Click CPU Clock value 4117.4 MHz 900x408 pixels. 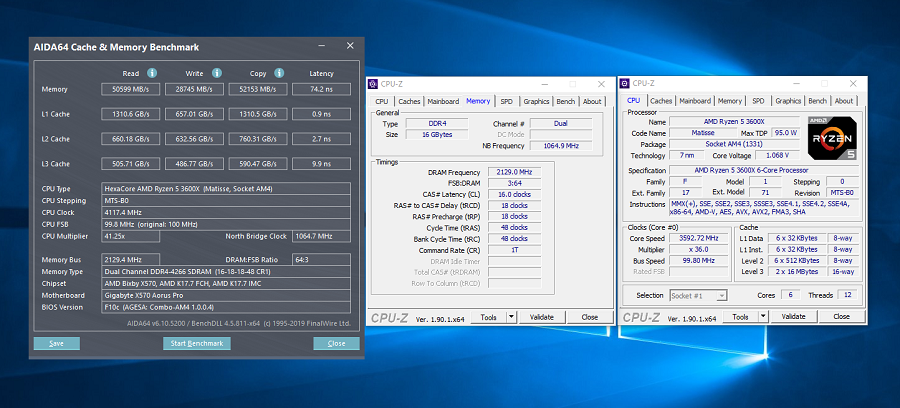tap(226, 212)
